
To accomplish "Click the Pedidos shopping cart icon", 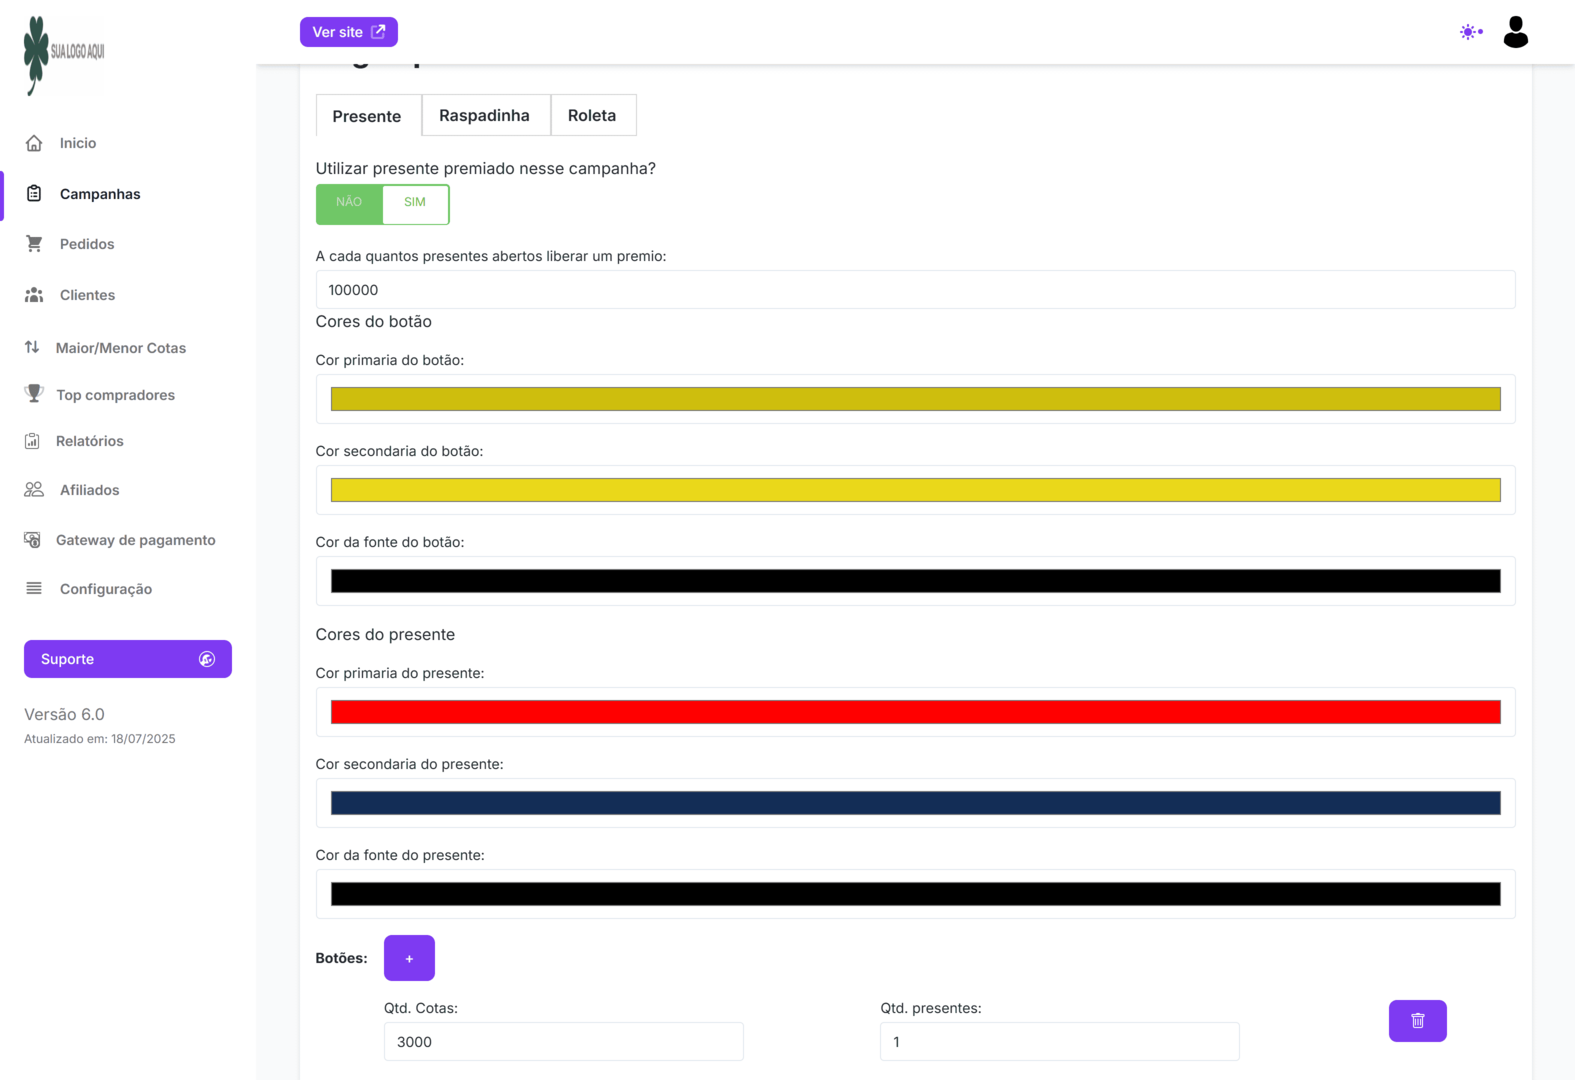I will click(x=34, y=244).
